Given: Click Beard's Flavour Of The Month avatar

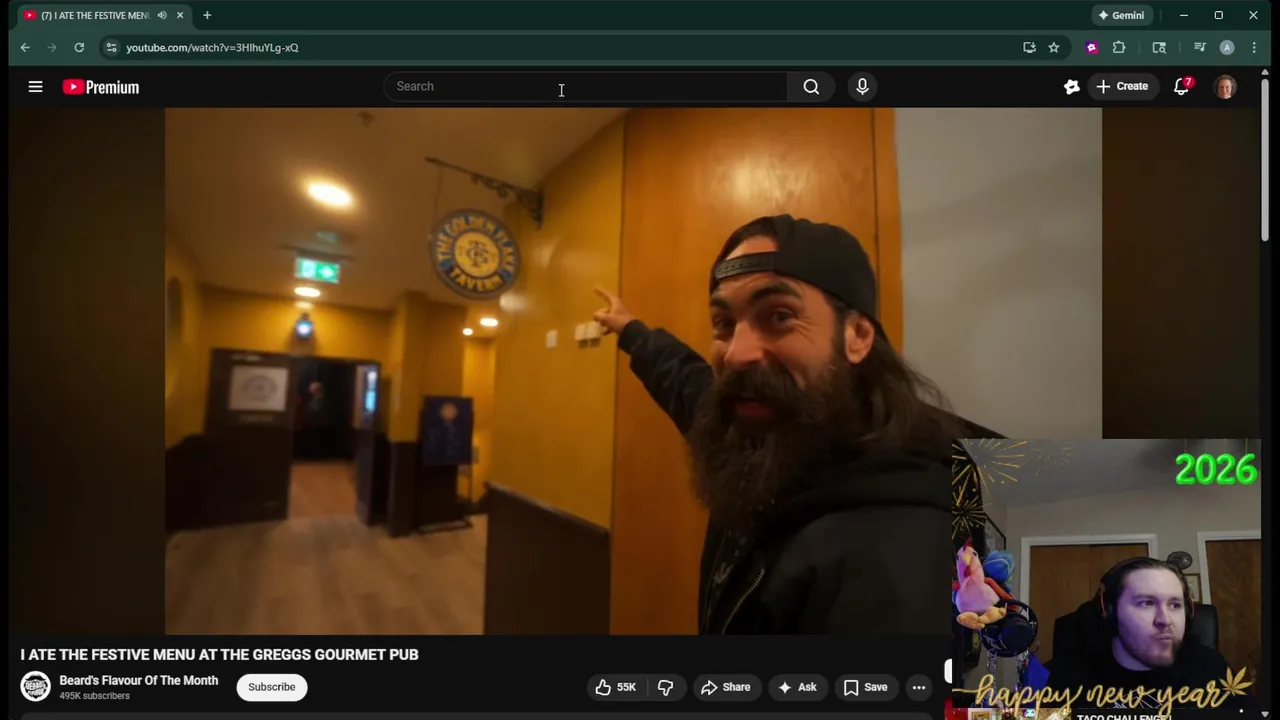Looking at the screenshot, I should point(35,686).
